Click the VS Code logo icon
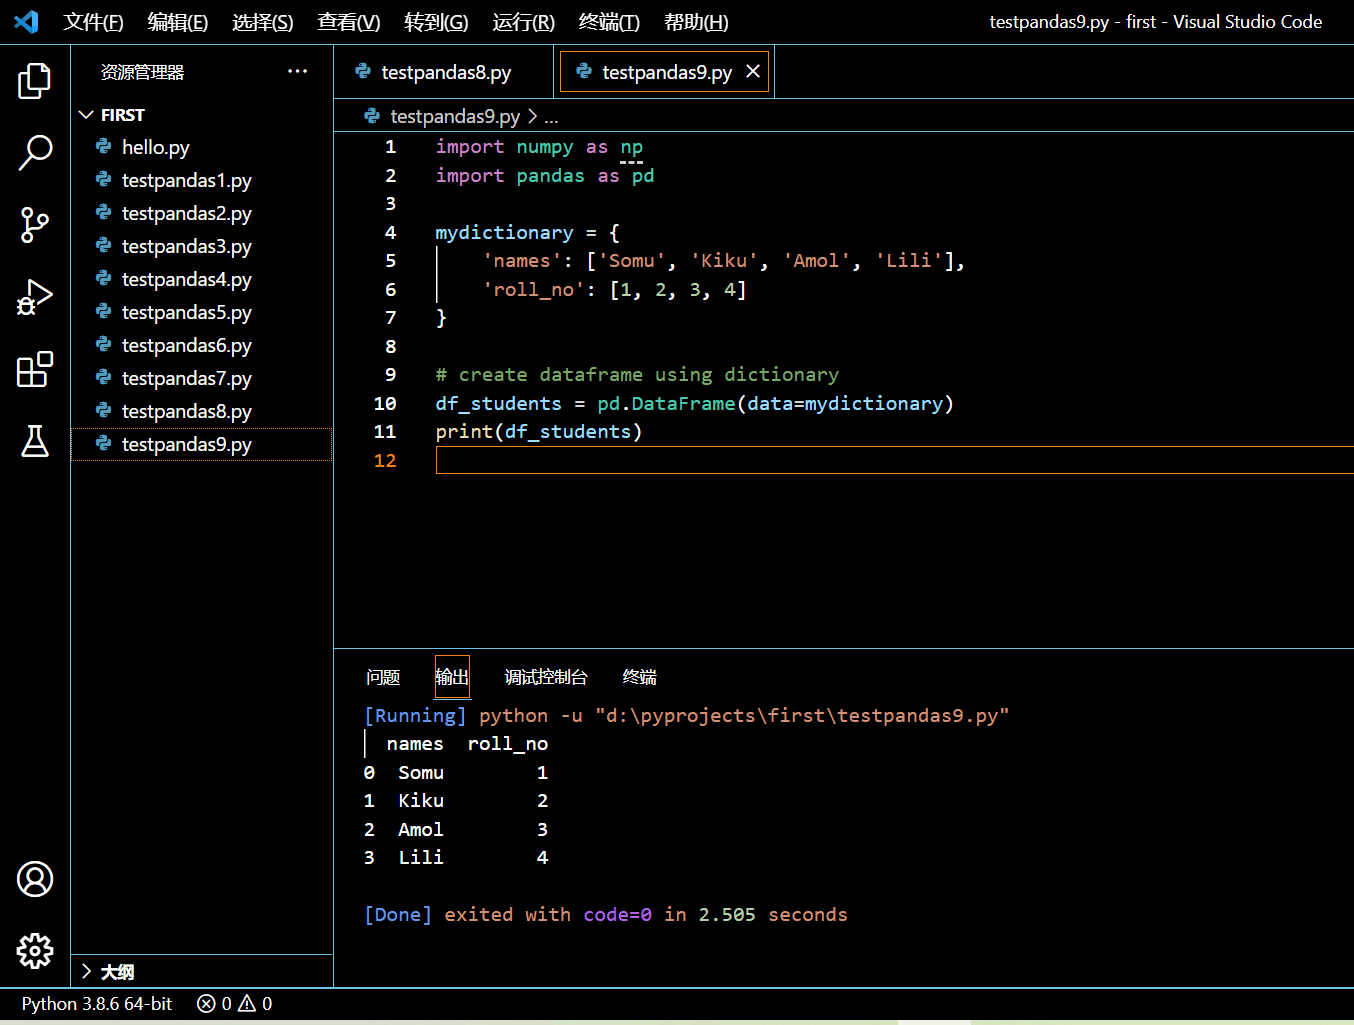The height and width of the screenshot is (1025, 1354). [27, 21]
